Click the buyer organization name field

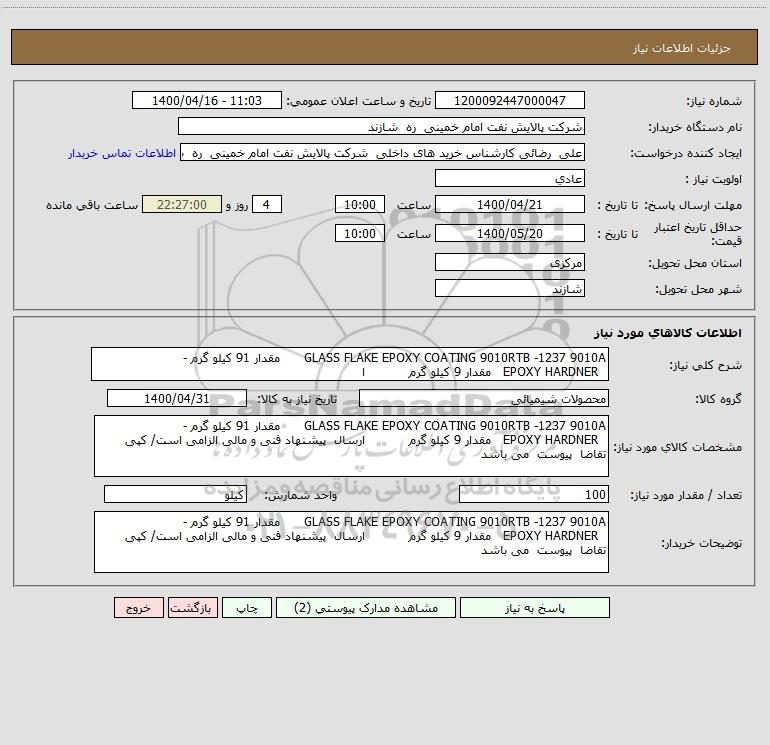click(x=381, y=126)
